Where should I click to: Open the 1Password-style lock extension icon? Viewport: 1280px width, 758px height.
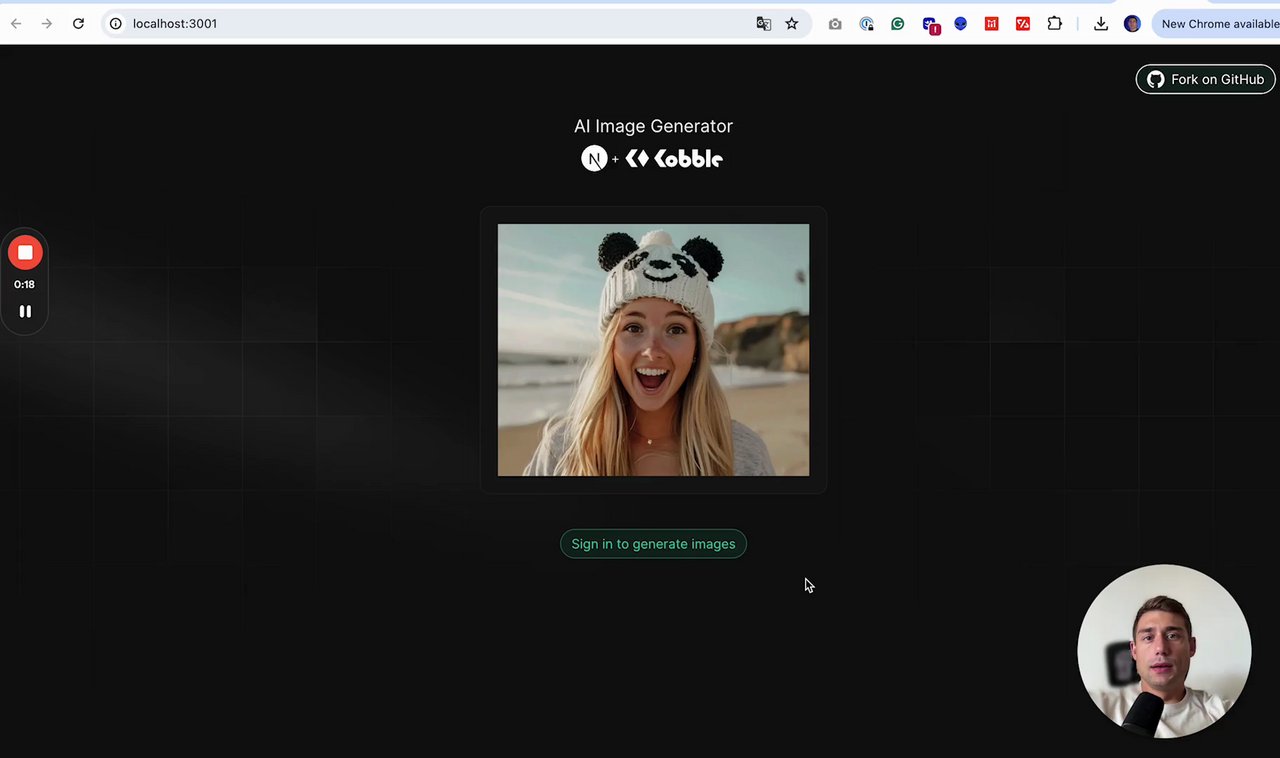click(866, 24)
